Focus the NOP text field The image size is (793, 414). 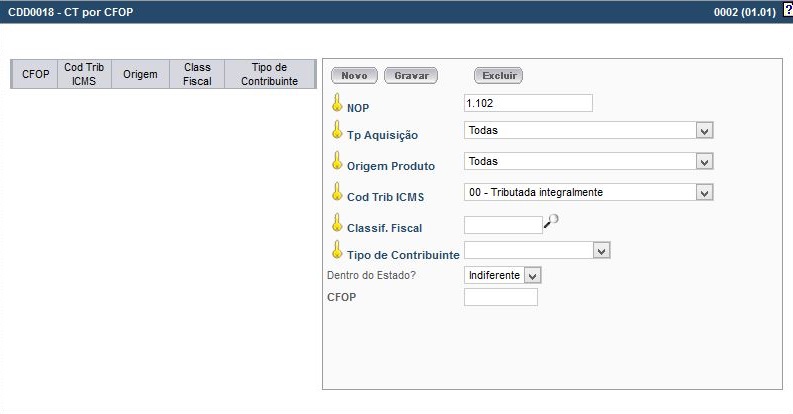tap(529, 103)
